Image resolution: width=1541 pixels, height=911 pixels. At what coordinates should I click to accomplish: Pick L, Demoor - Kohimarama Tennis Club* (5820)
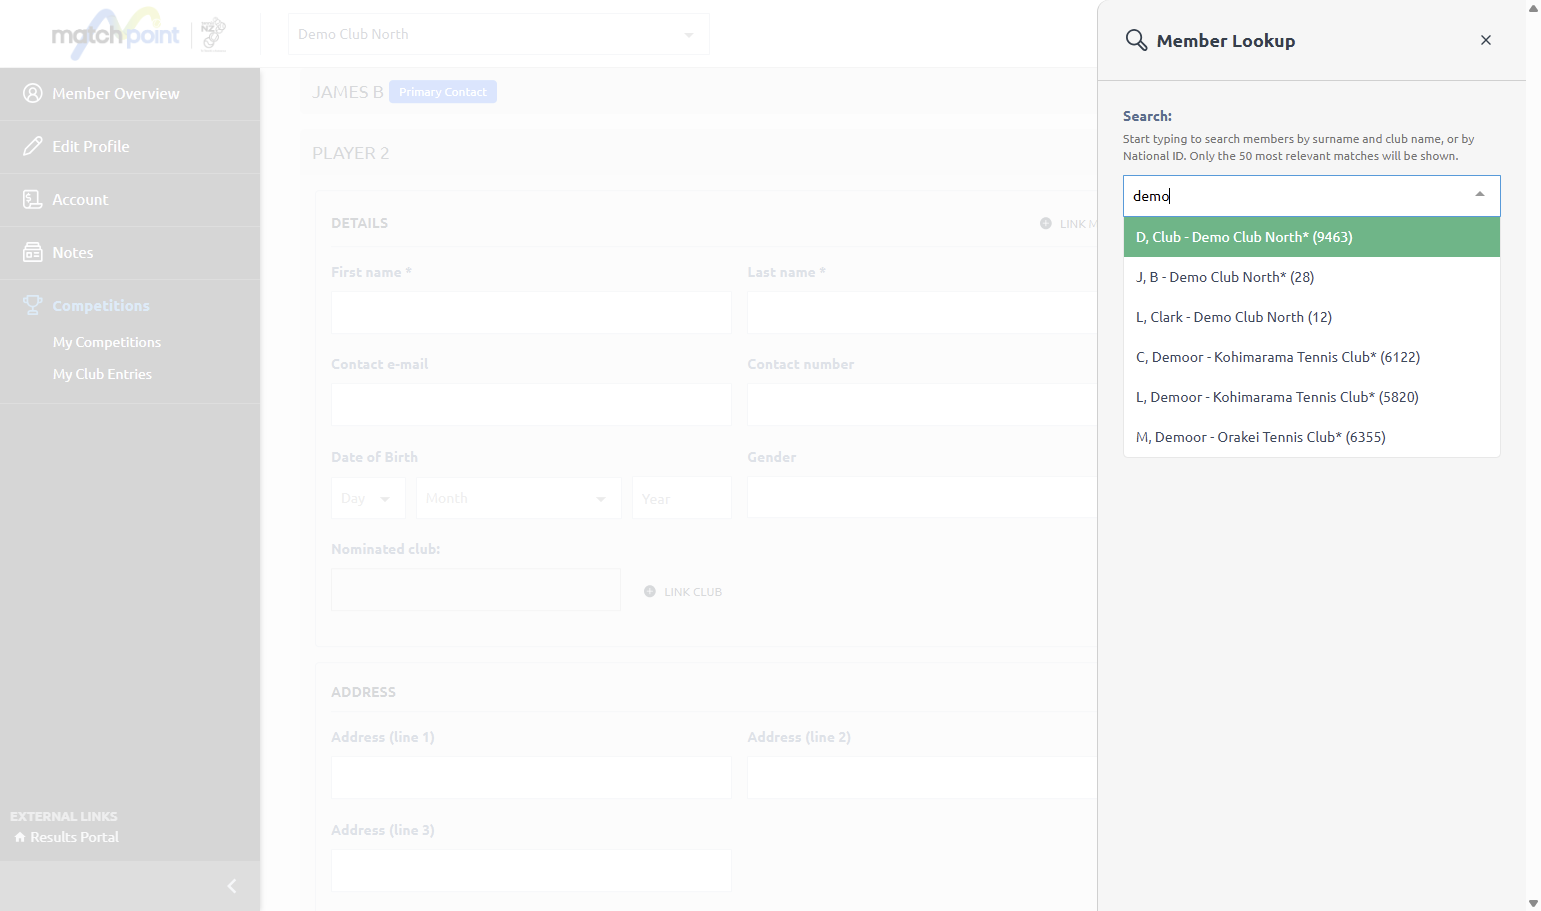point(1312,397)
